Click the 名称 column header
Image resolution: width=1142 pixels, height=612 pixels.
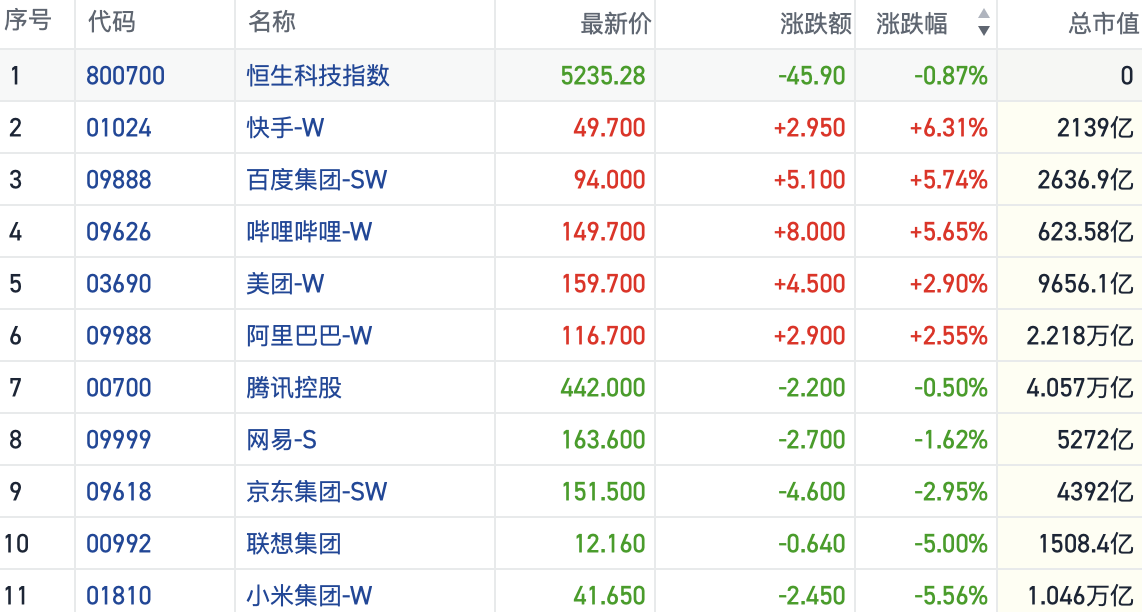click(x=272, y=23)
